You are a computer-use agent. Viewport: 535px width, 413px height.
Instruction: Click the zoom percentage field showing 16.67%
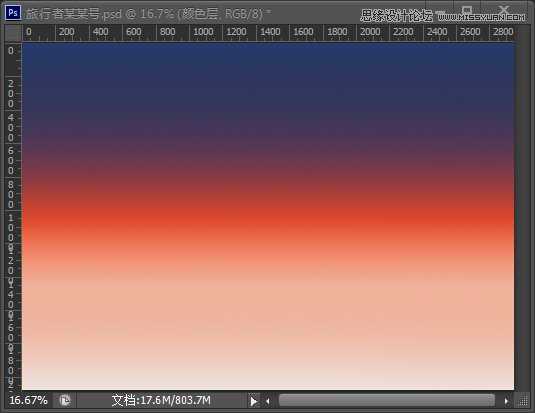[28, 400]
